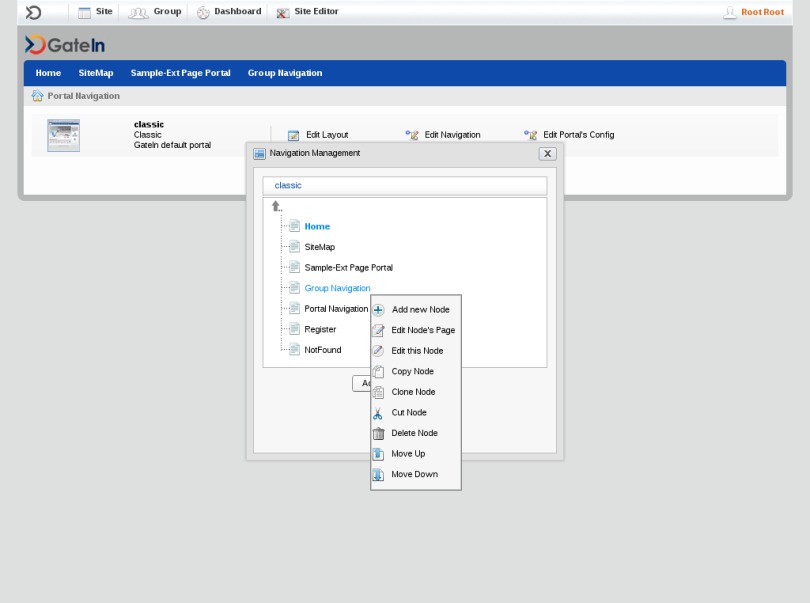The height and width of the screenshot is (603, 810).
Task: Click the Cut Node scissors icon
Action: [378, 413]
